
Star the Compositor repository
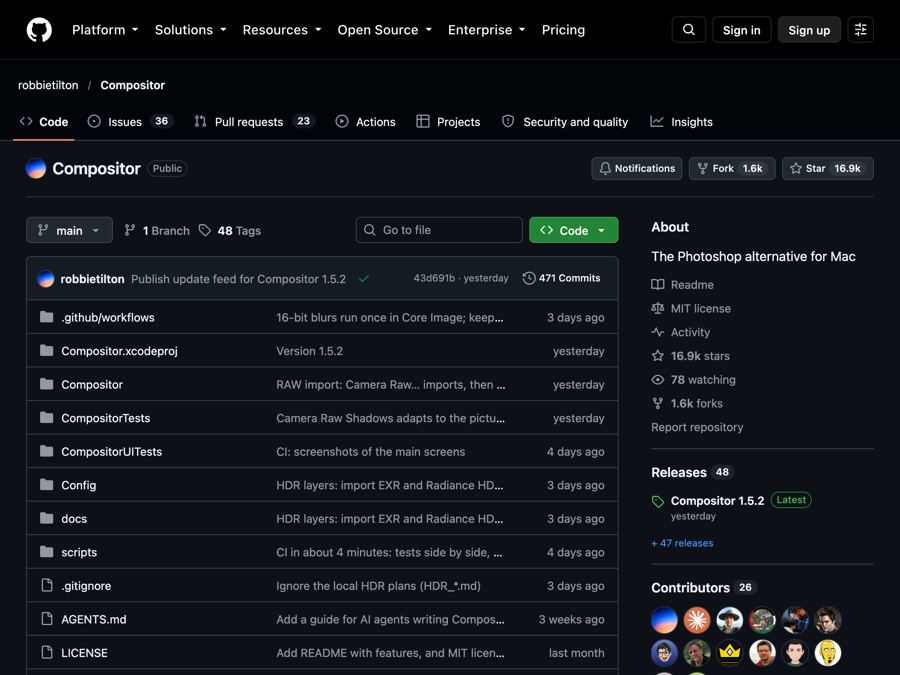click(828, 169)
